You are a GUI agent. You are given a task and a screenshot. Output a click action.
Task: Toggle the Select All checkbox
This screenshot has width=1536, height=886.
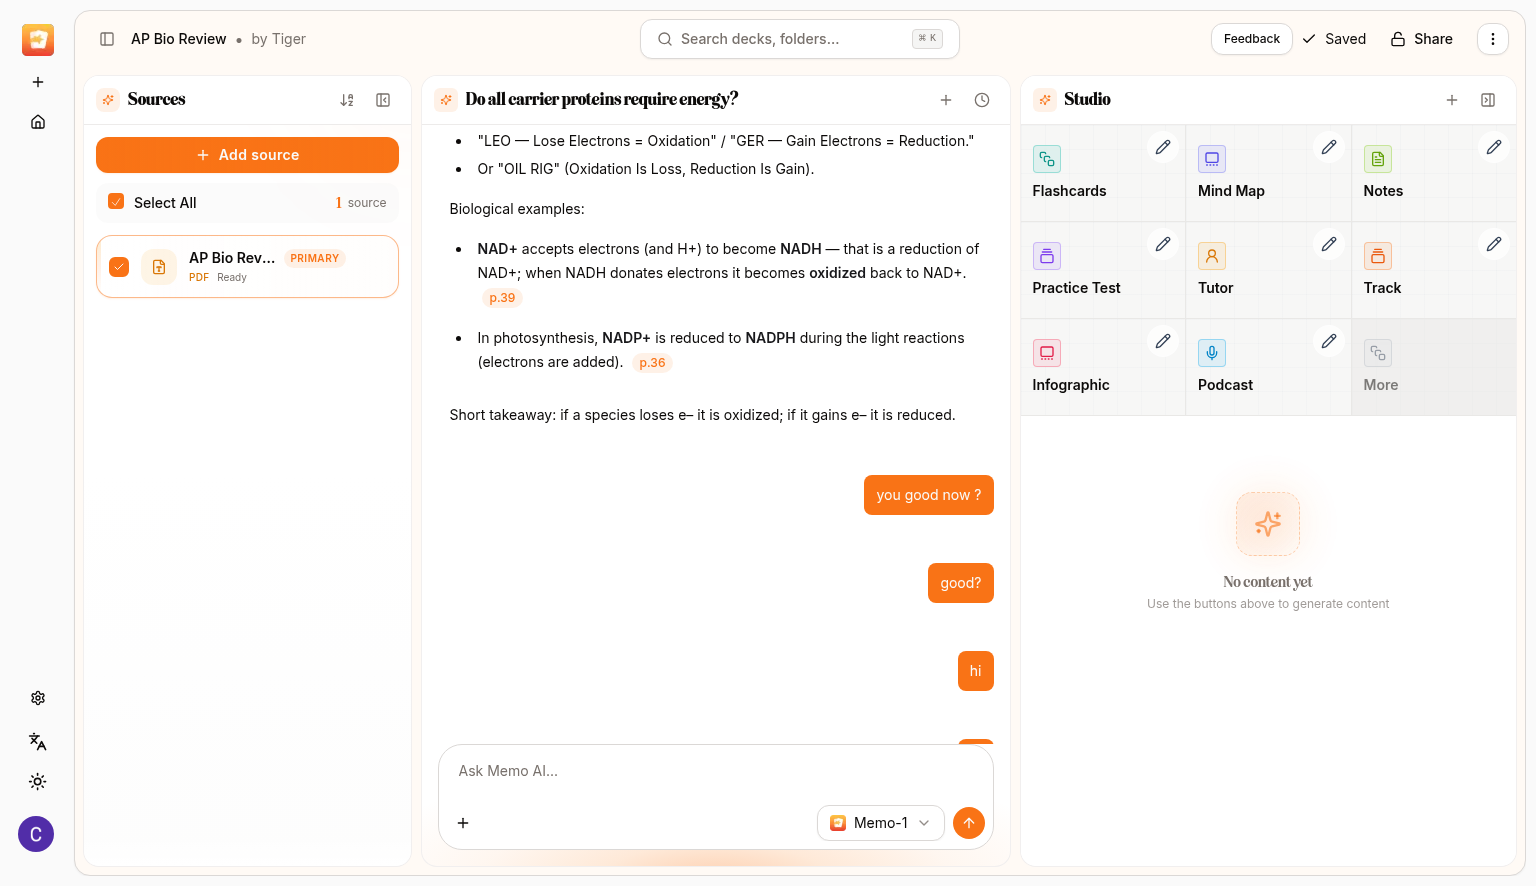(116, 202)
